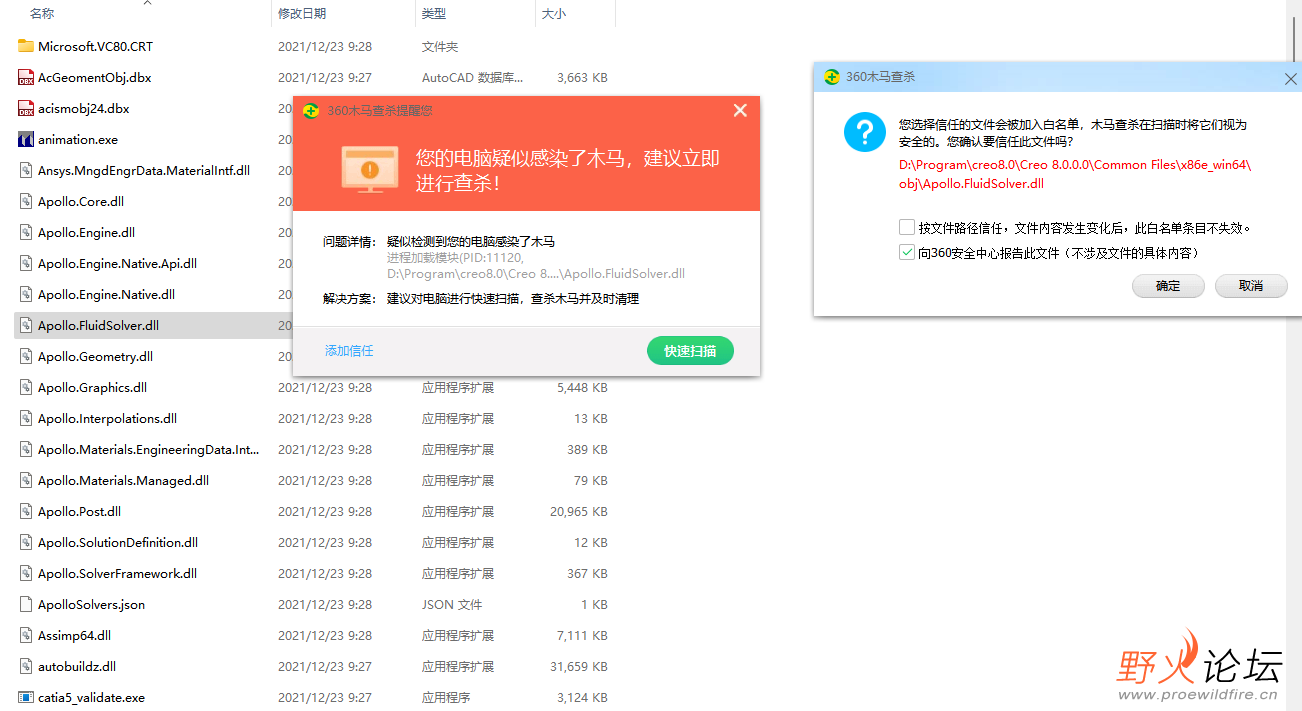Click the JSON 文件 type cell
This screenshot has height=711, width=1302.
pyautogui.click(x=452, y=604)
